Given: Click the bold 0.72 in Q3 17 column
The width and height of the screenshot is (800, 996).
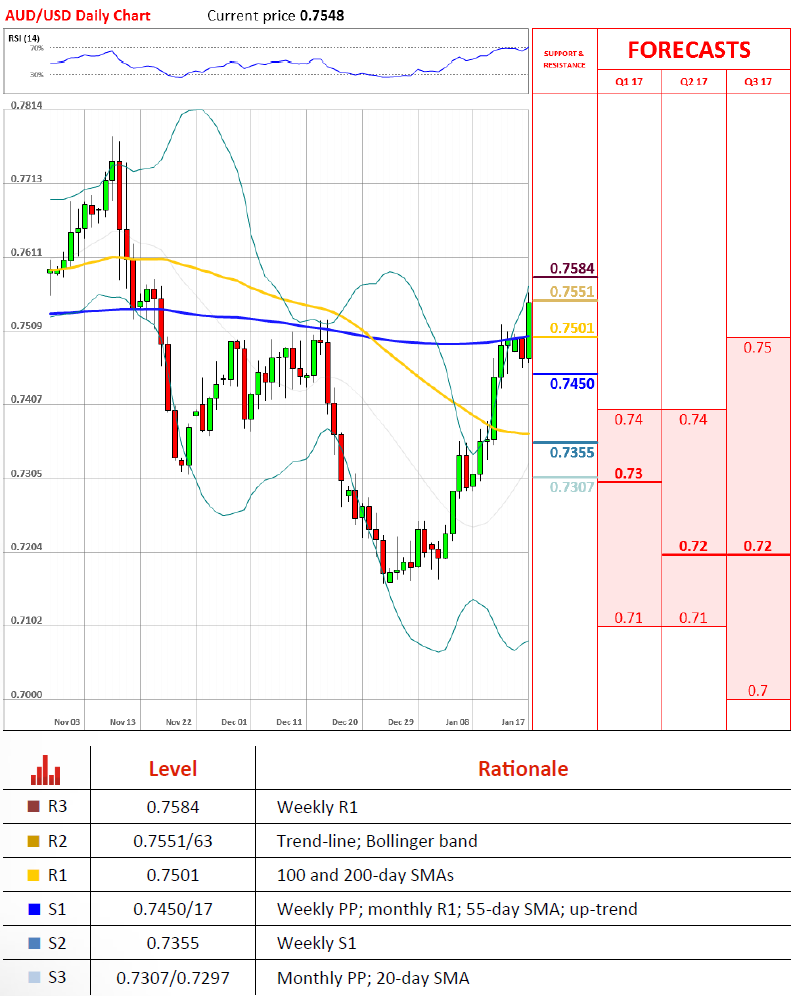Looking at the screenshot, I should pyautogui.click(x=758, y=546).
